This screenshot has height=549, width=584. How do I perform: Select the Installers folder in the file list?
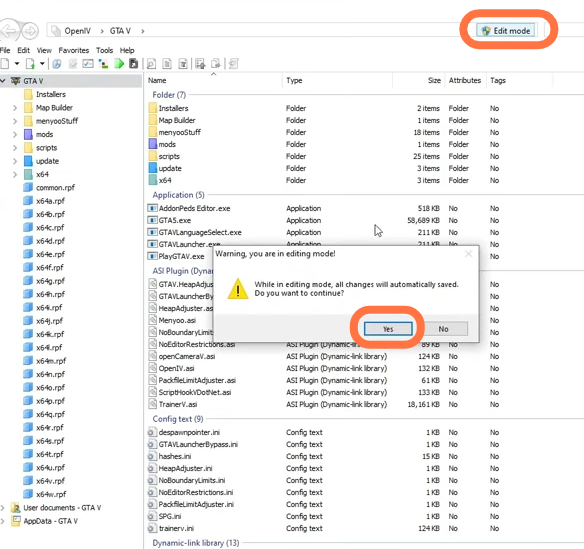coord(173,108)
